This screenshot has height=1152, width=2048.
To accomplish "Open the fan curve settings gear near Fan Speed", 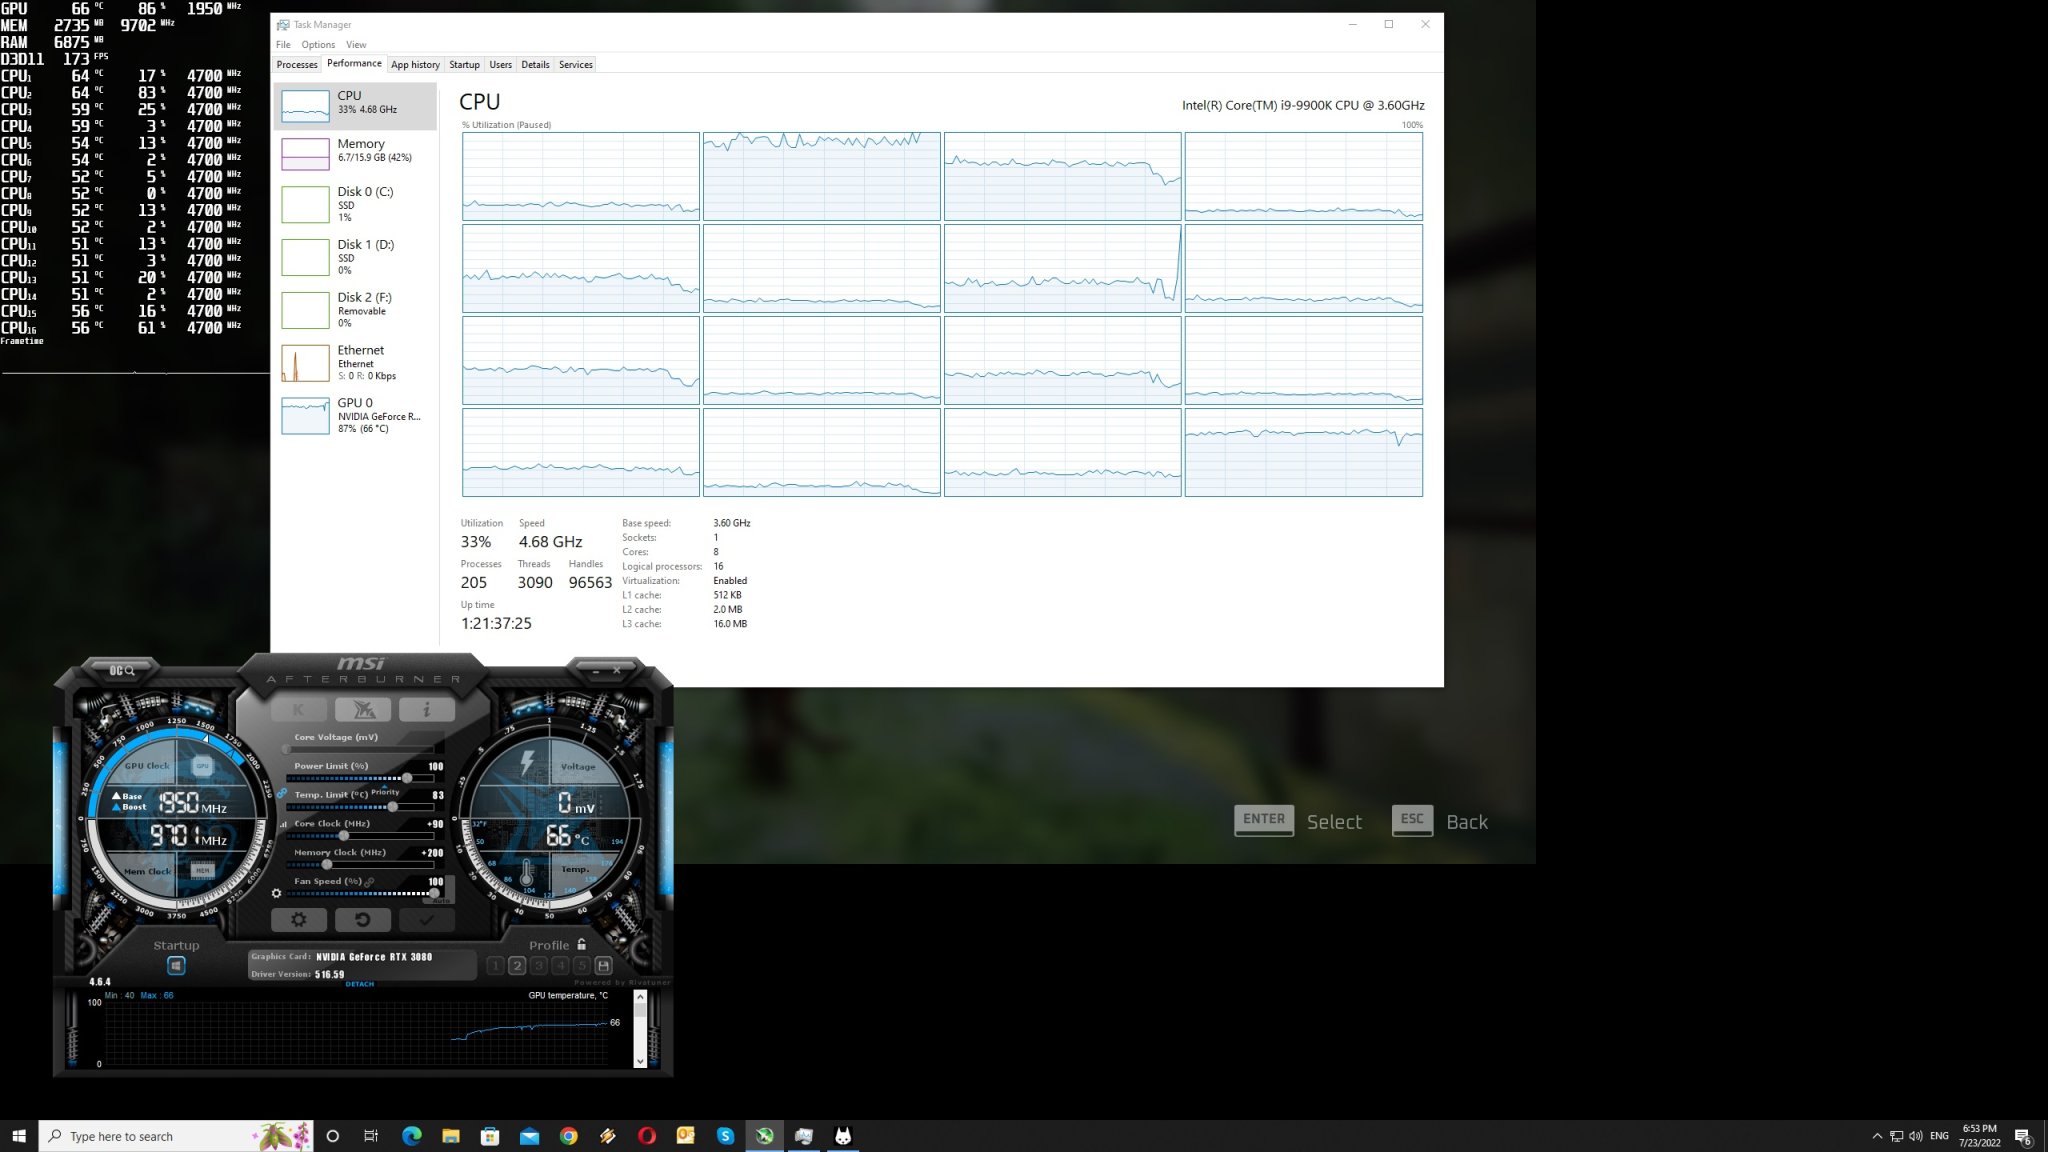I will 276,893.
